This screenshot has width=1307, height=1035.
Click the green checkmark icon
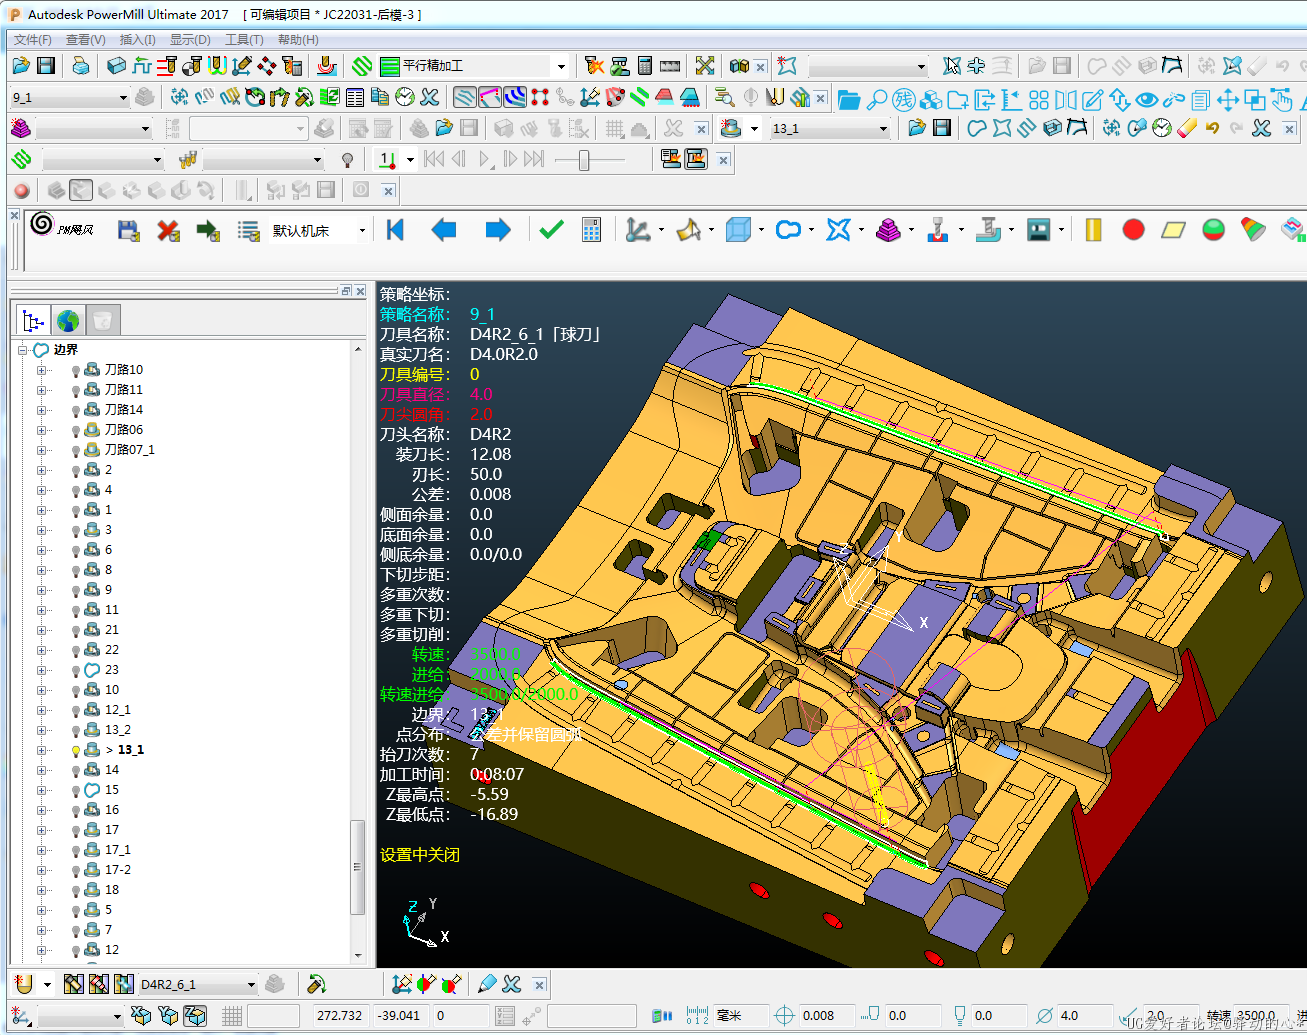click(551, 230)
